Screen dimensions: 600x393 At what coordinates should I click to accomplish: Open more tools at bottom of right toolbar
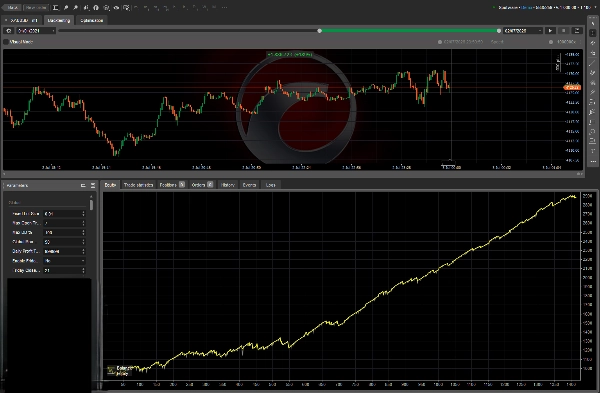[x=593, y=162]
